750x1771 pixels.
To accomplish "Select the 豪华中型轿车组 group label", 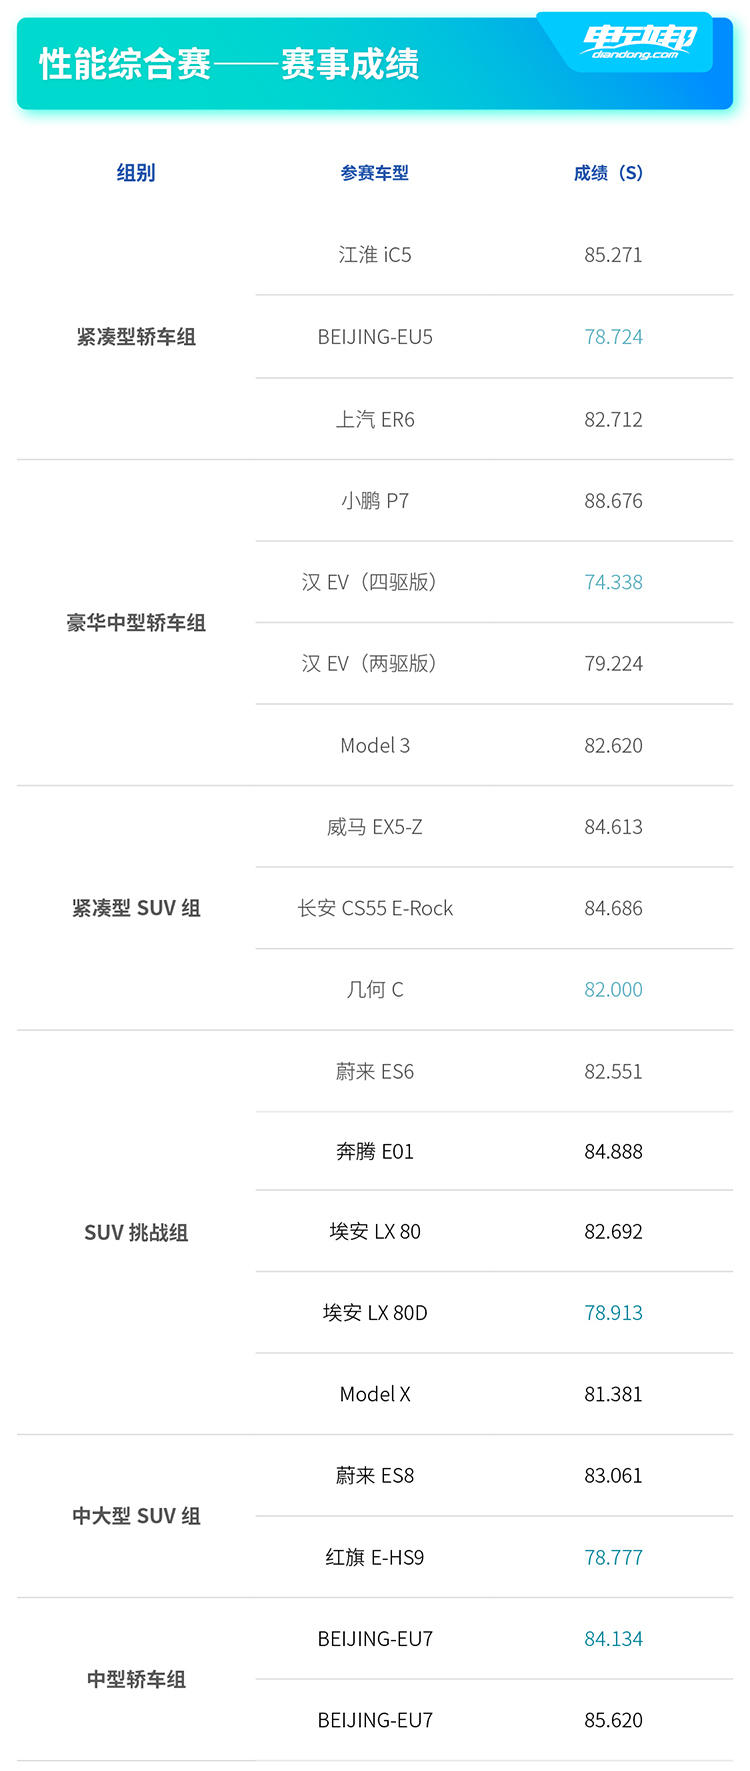I will pos(136,623).
